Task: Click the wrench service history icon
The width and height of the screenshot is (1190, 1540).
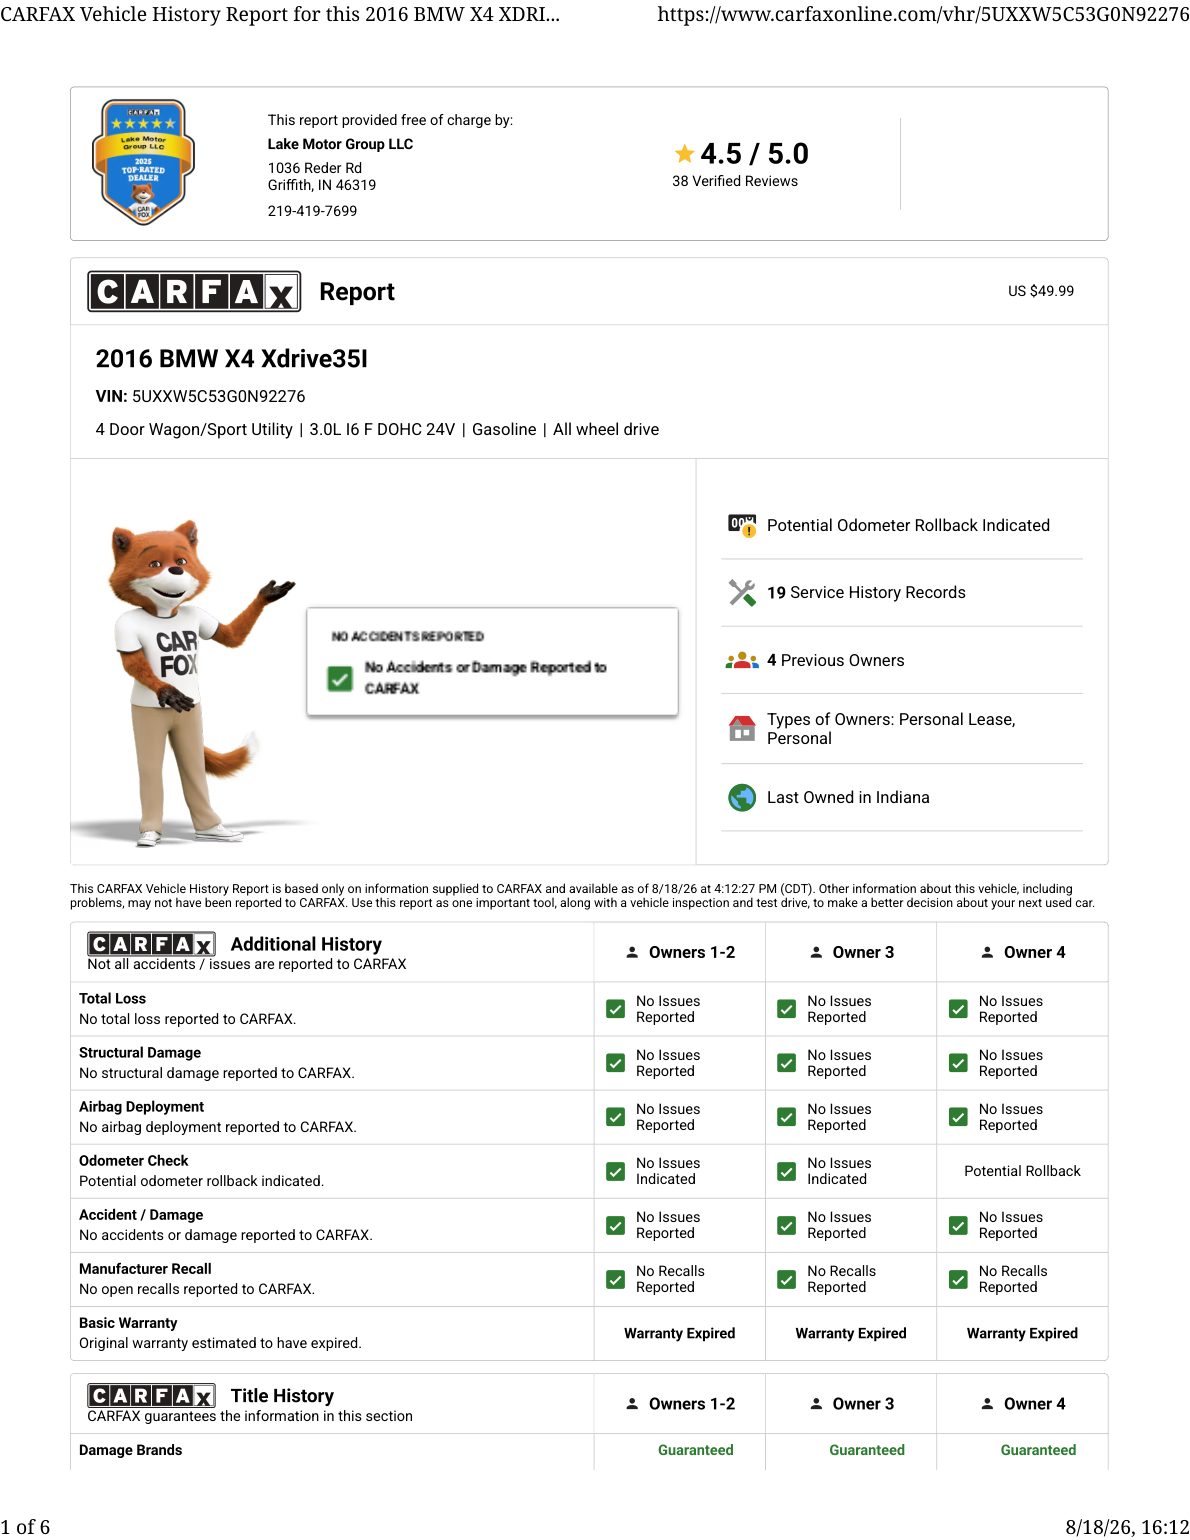Action: point(742,593)
